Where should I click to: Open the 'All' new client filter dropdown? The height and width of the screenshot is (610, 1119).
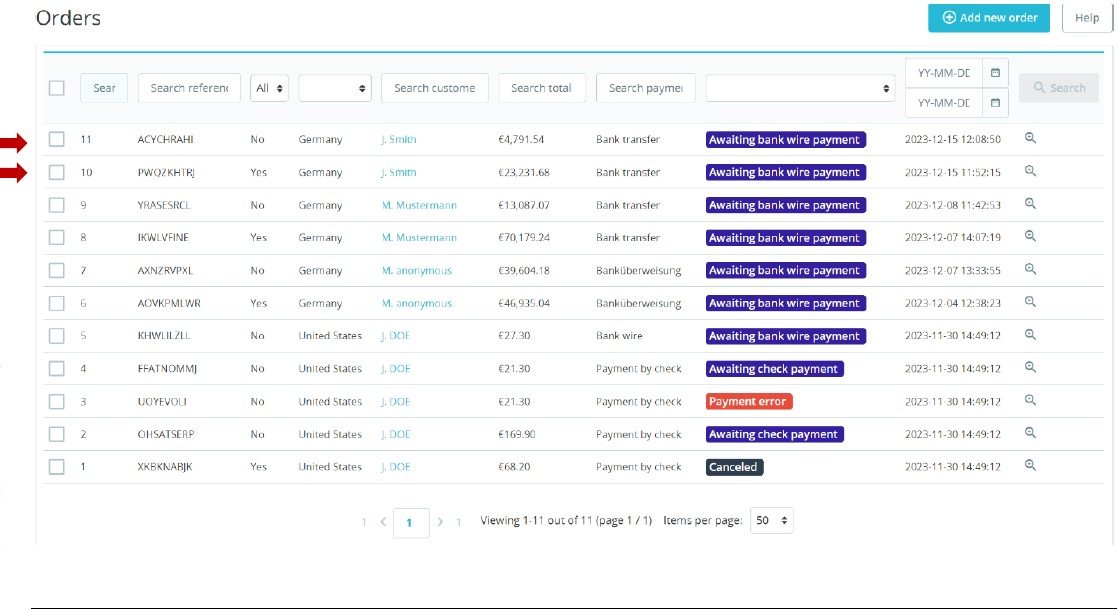pyautogui.click(x=270, y=88)
